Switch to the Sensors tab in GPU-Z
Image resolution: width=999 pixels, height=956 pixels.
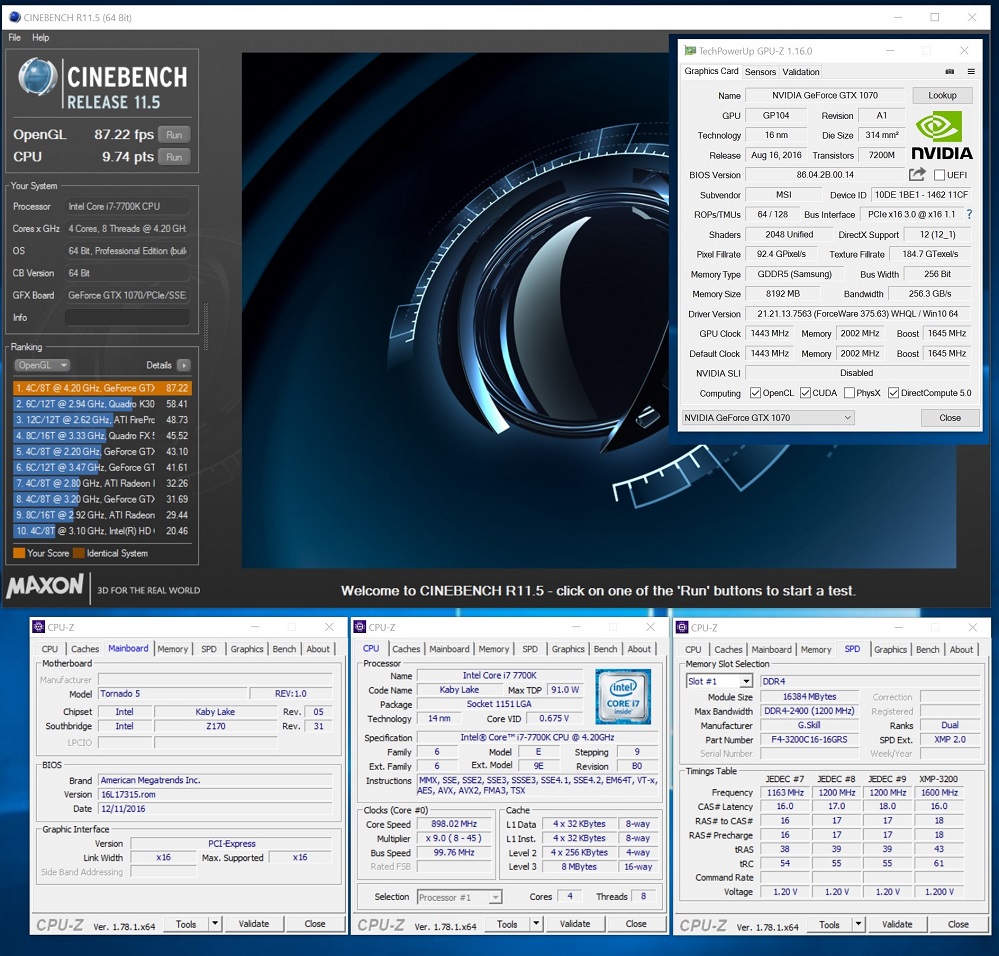(760, 72)
